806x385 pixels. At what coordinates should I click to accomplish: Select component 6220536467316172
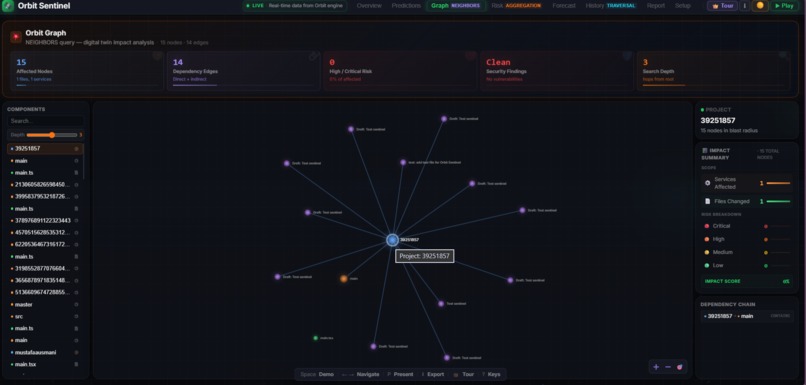tap(45, 244)
